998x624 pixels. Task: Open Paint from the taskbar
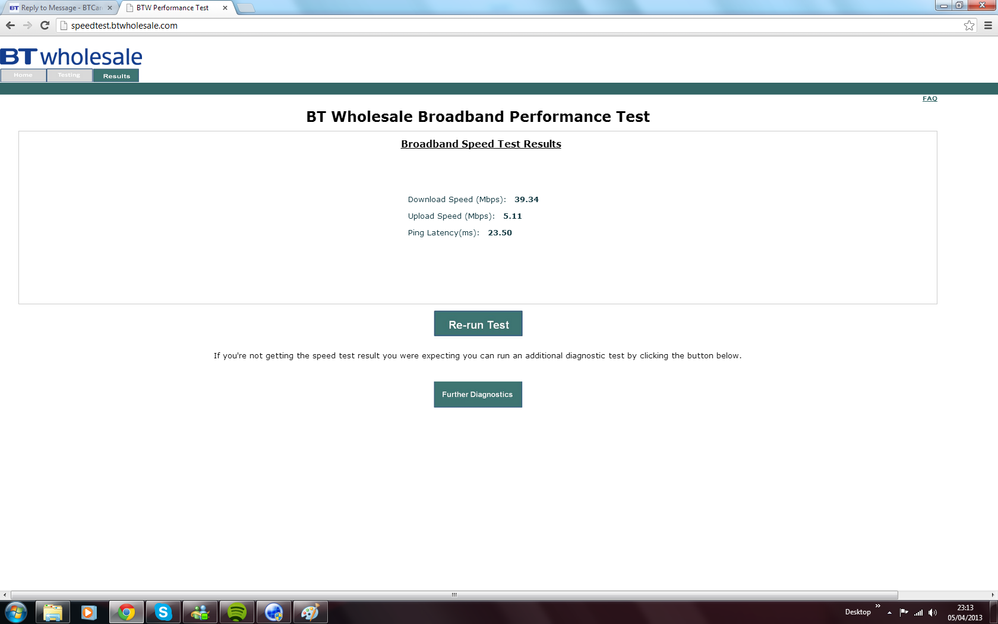click(x=310, y=612)
